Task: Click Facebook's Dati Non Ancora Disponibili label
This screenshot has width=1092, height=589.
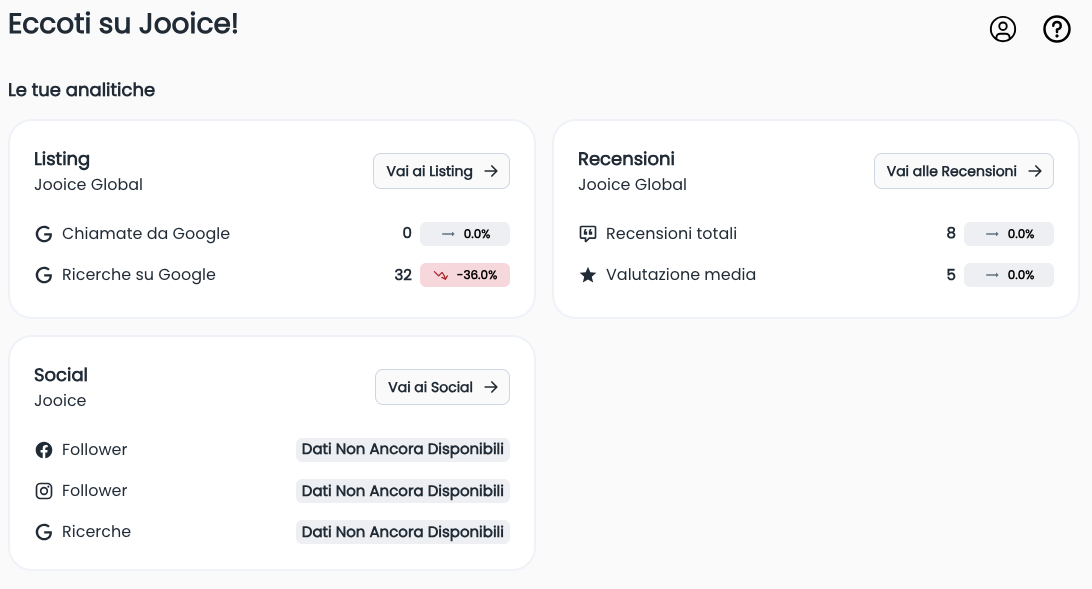Action: pos(402,450)
